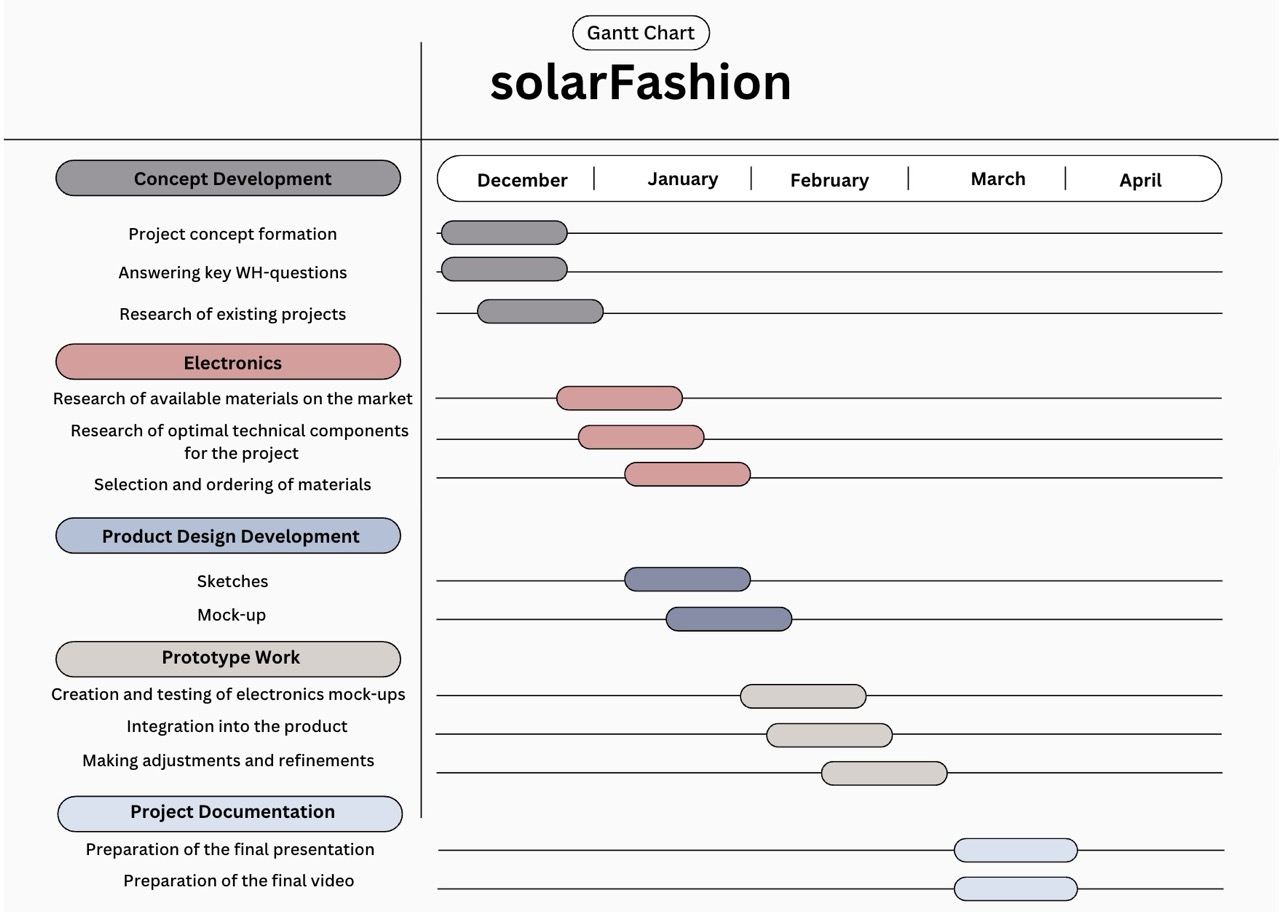Select the Research of existing projects bar

pos(540,312)
